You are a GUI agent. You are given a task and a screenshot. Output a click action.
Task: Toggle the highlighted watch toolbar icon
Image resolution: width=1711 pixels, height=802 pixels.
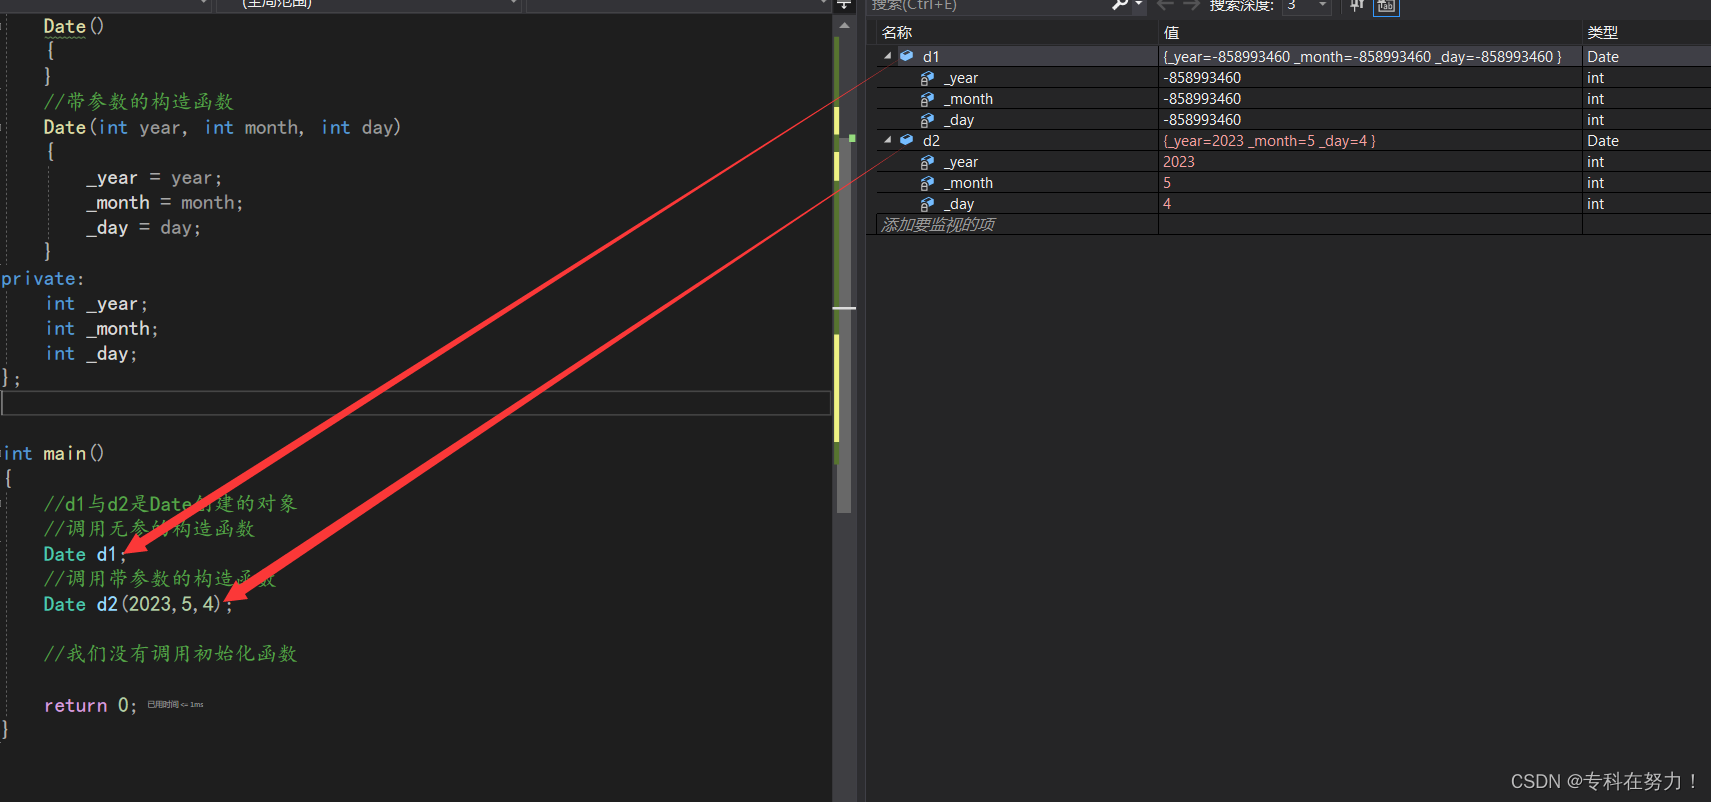click(x=1386, y=6)
